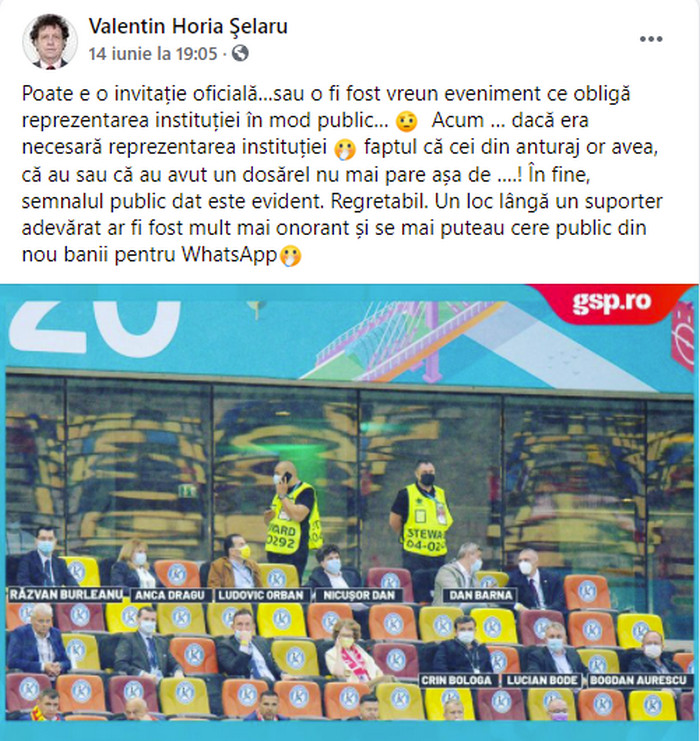Click the emoji after 'reprezentarea instituției'

coord(345,148)
